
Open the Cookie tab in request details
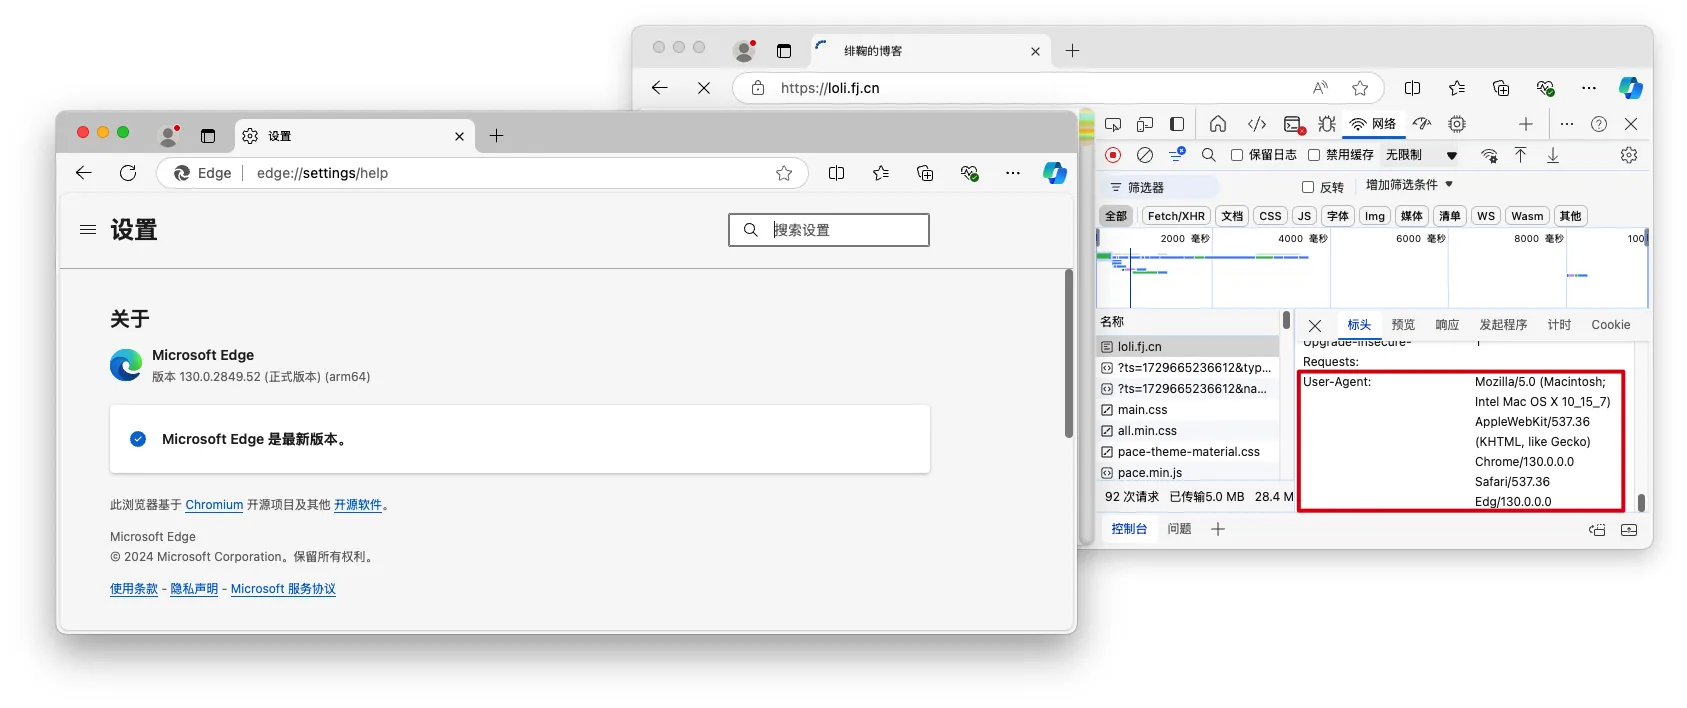point(1610,325)
